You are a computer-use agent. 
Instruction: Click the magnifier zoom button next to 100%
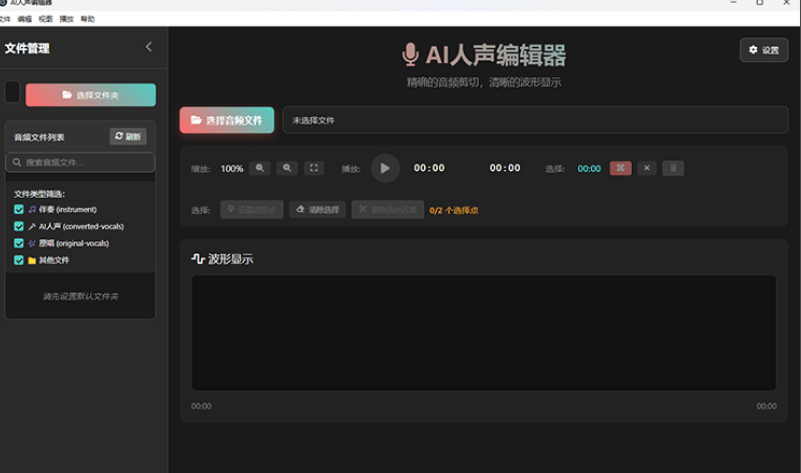[260, 168]
